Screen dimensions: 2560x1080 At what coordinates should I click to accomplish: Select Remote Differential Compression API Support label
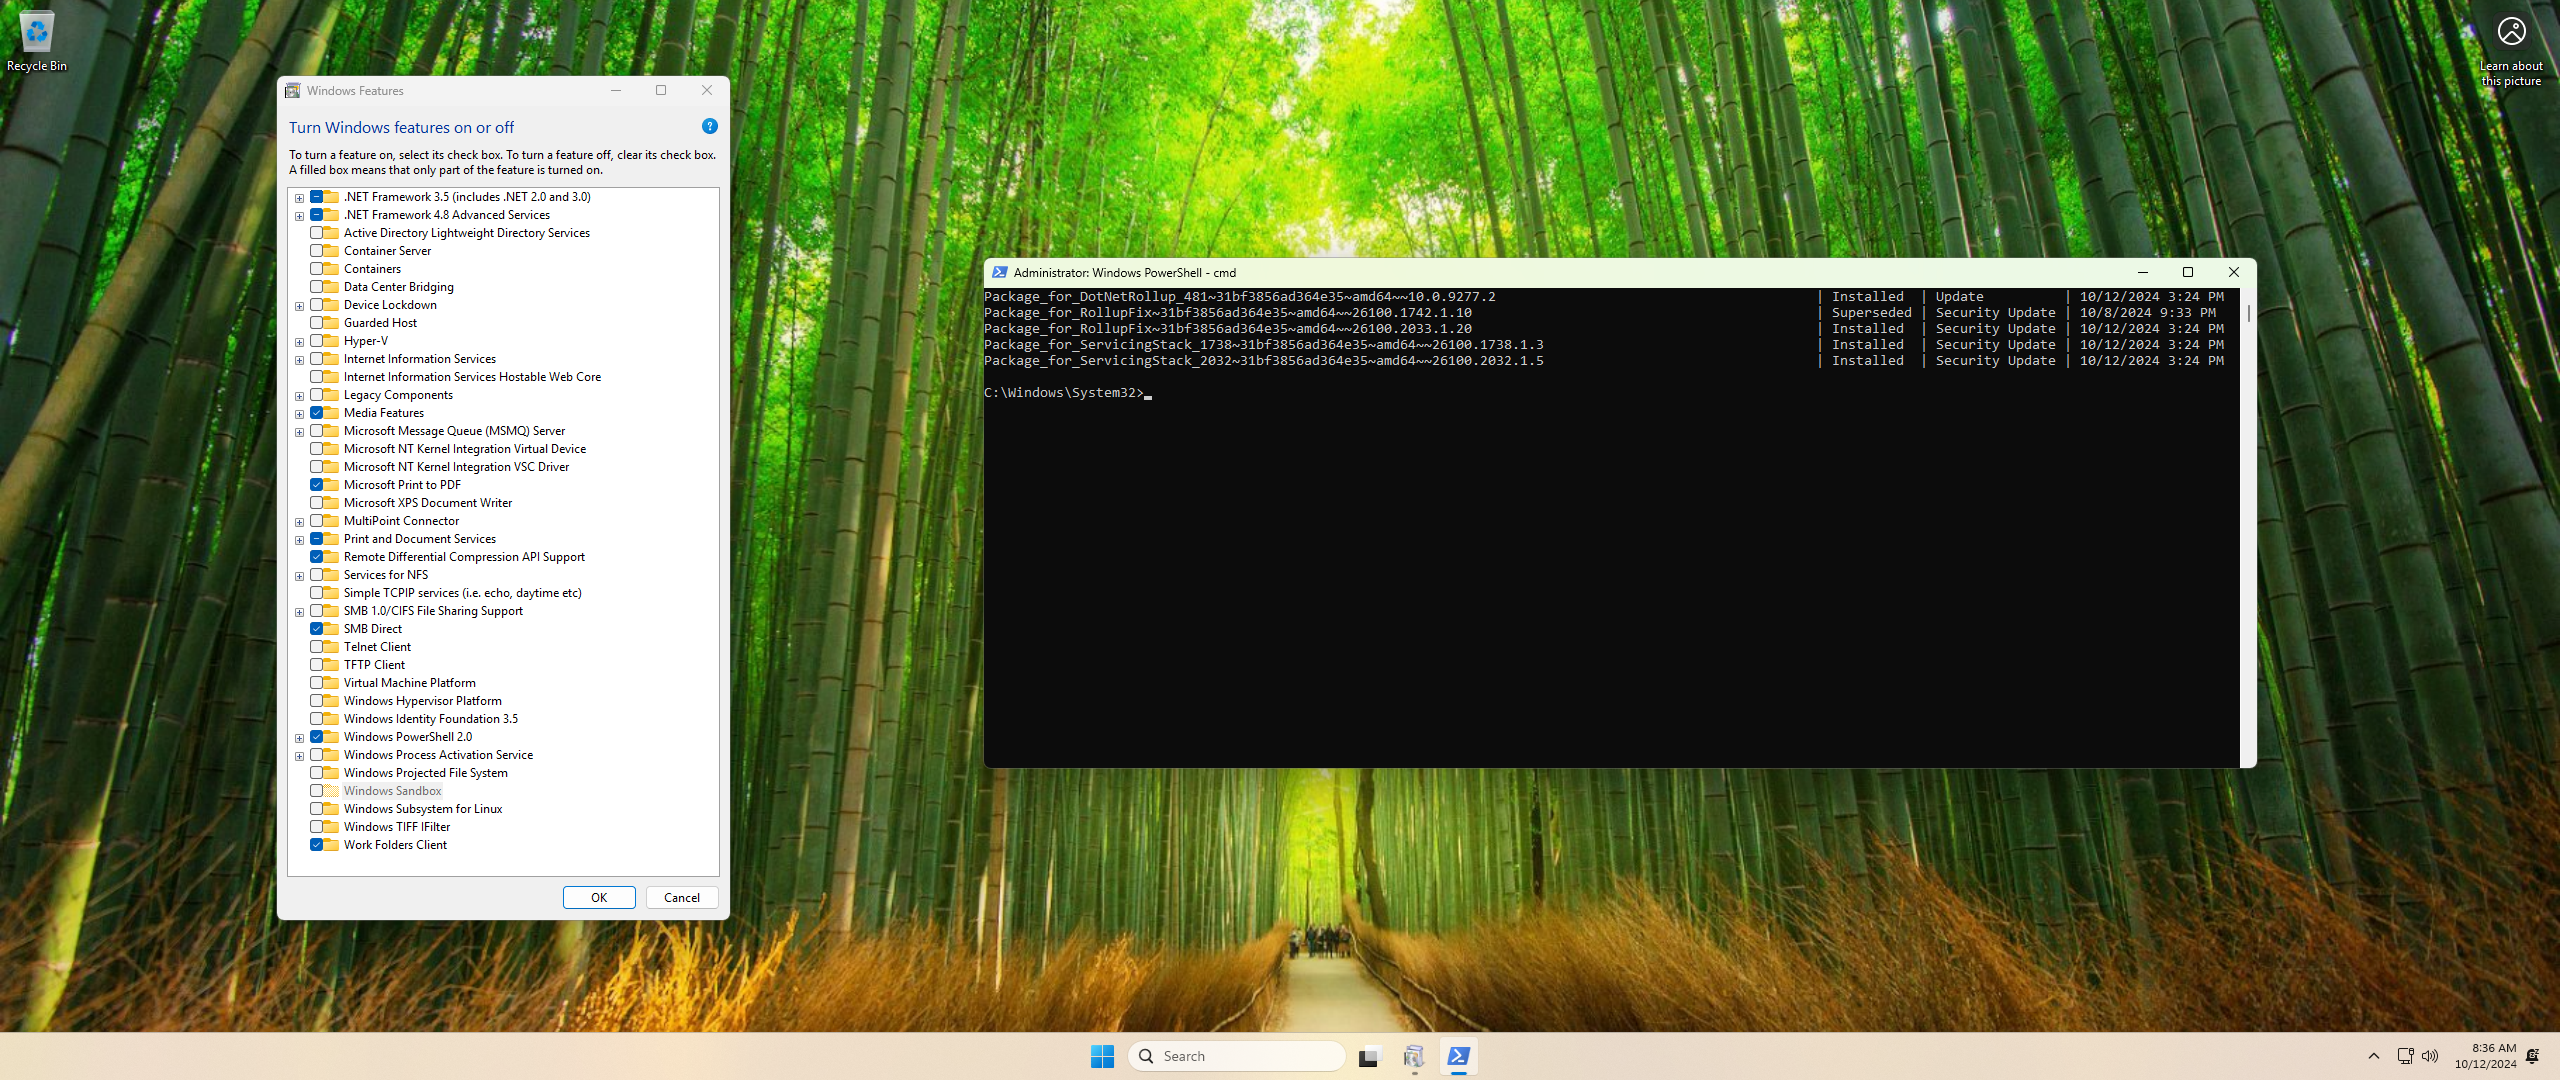(x=464, y=557)
